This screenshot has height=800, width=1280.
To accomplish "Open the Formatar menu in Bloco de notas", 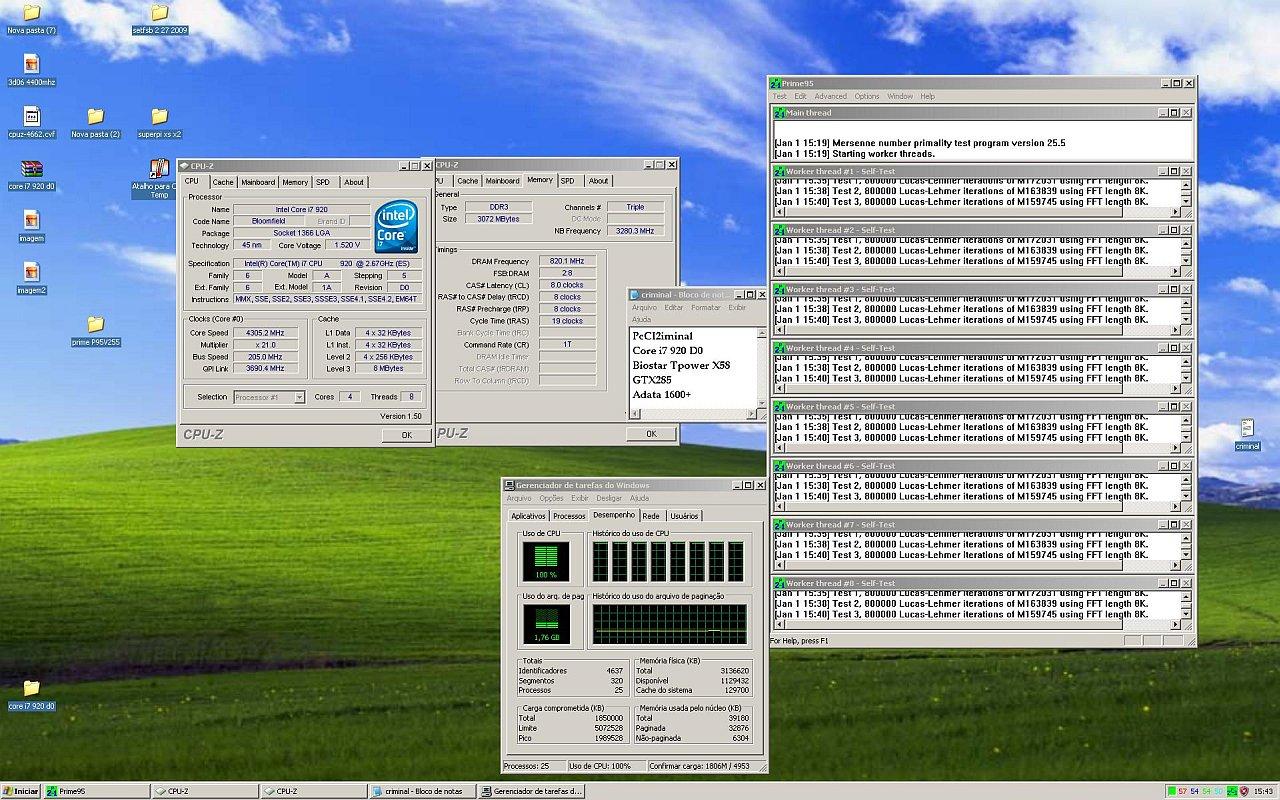I will pos(705,307).
